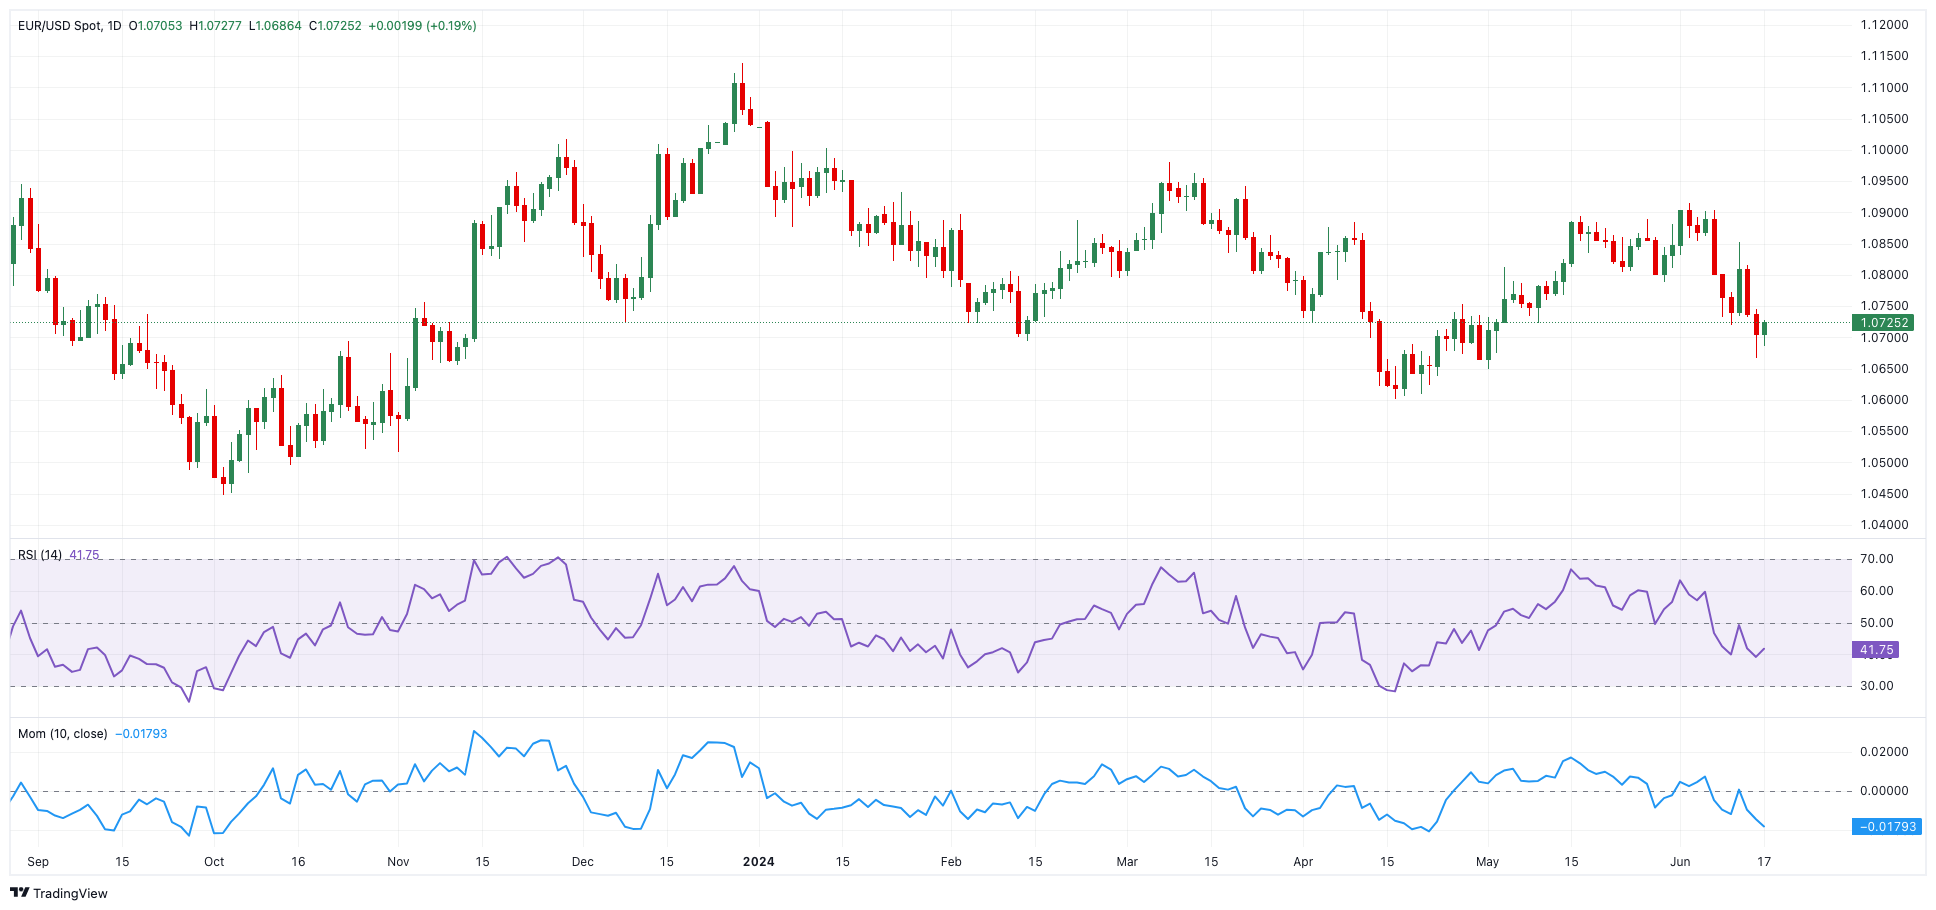Select the 30.00 oversold level on the RSI scale

1876,686
